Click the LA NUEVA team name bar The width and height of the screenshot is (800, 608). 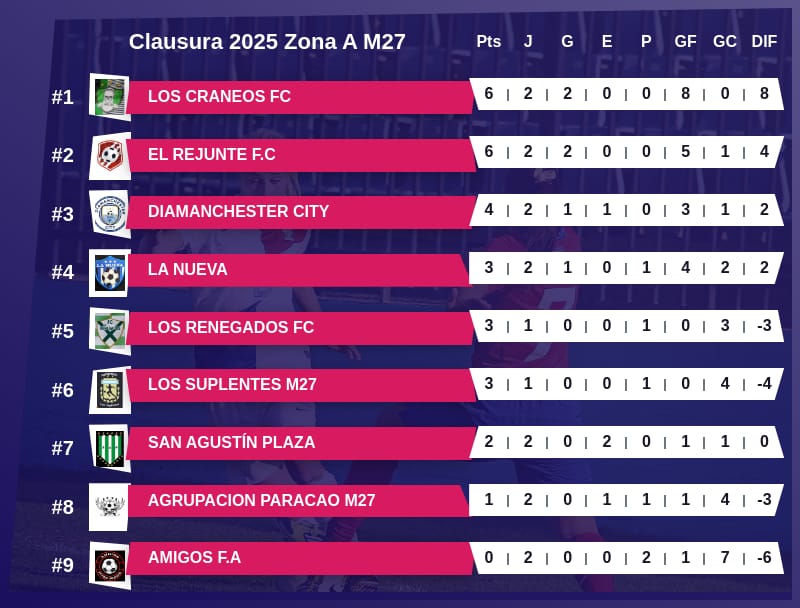(x=187, y=270)
